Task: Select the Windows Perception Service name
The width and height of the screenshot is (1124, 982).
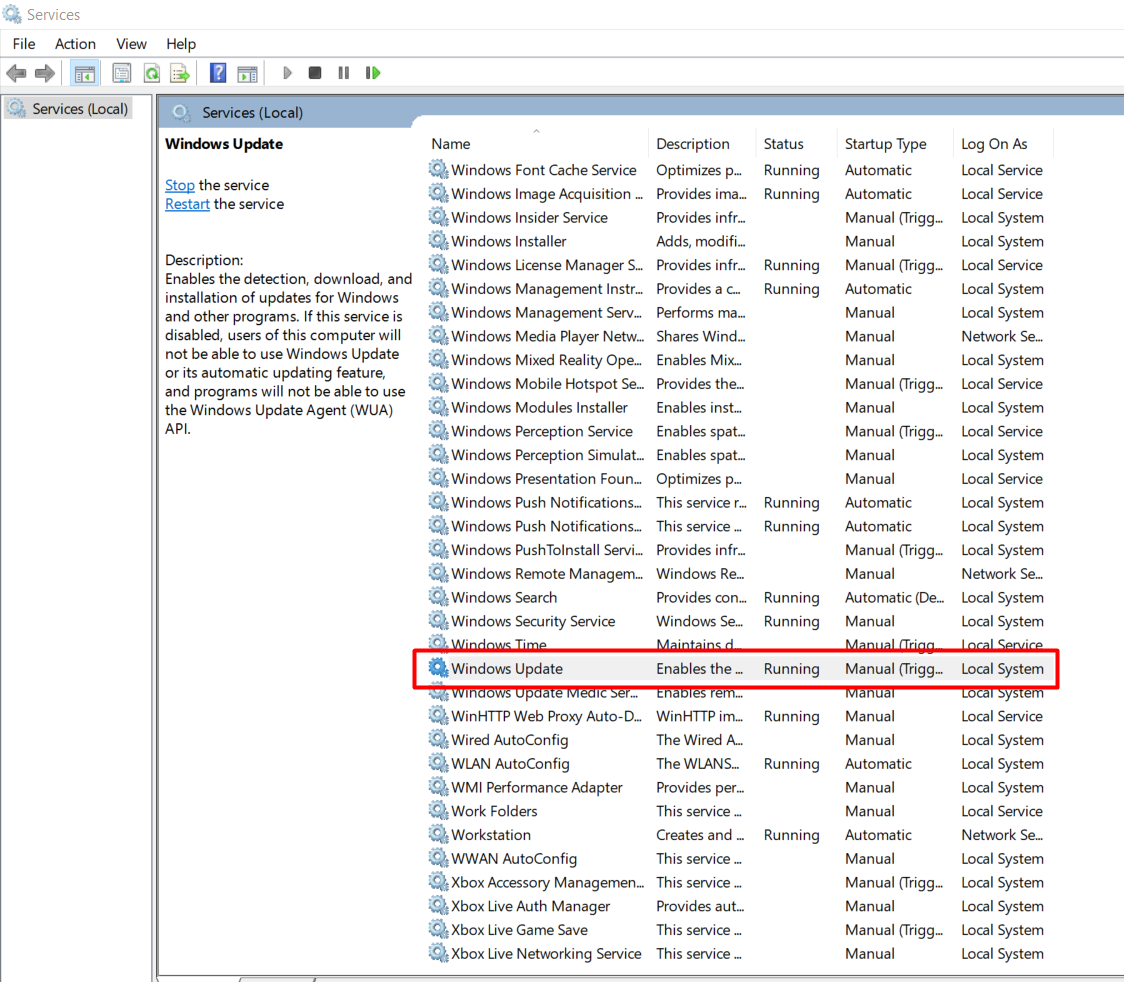Action: (542, 431)
